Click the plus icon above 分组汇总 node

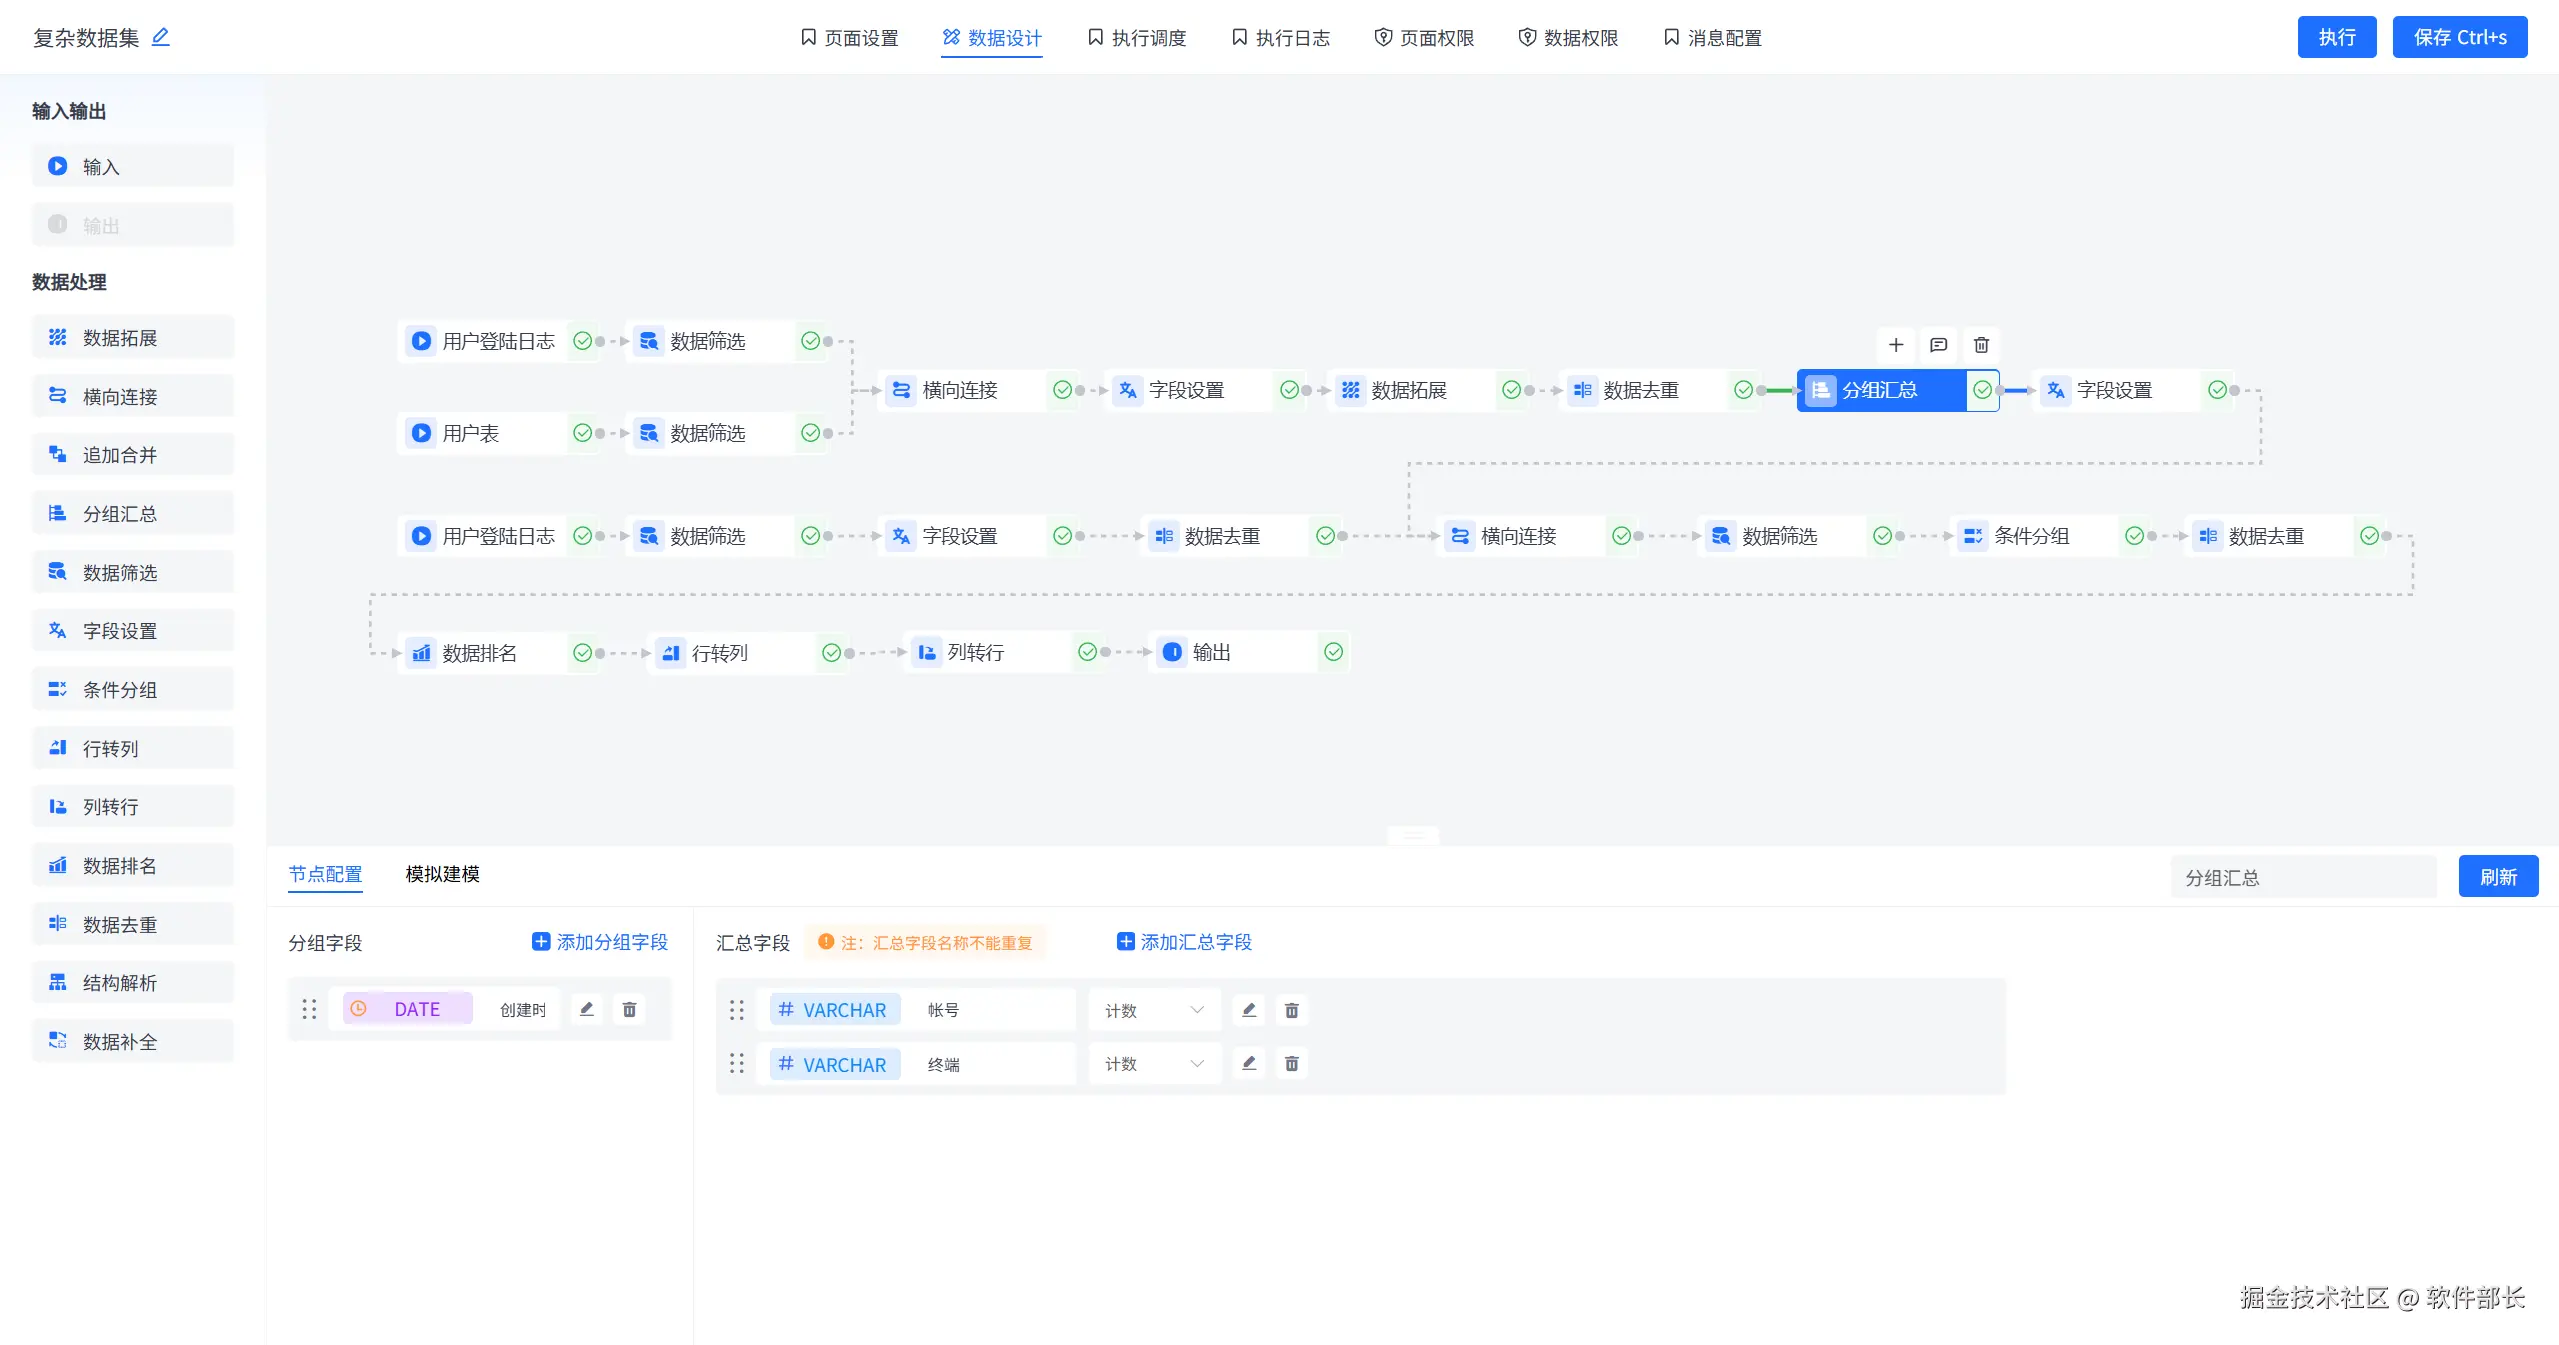pos(1895,345)
